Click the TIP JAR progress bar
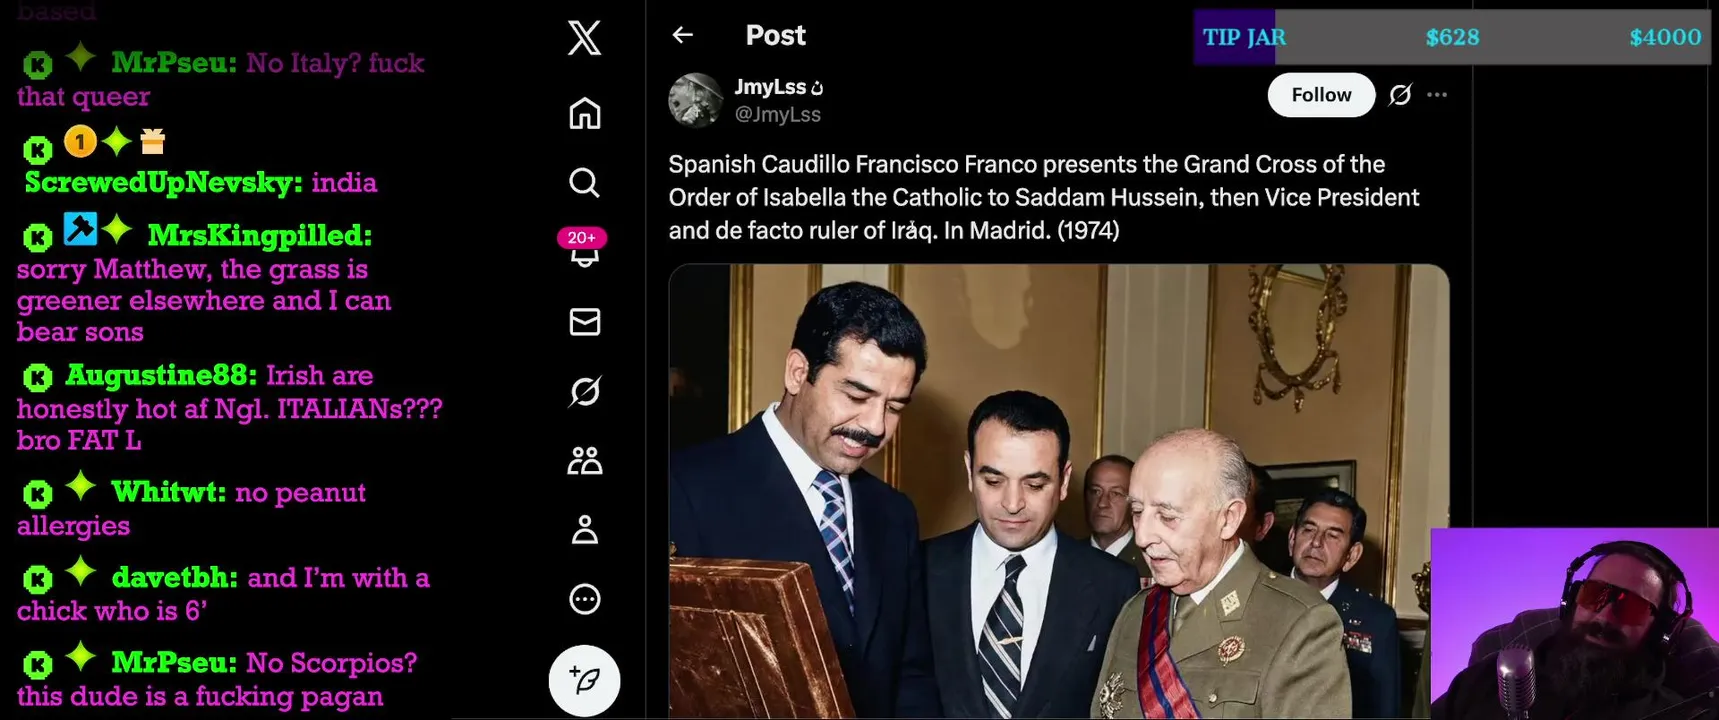Viewport: 1719px width, 720px height. [1452, 37]
